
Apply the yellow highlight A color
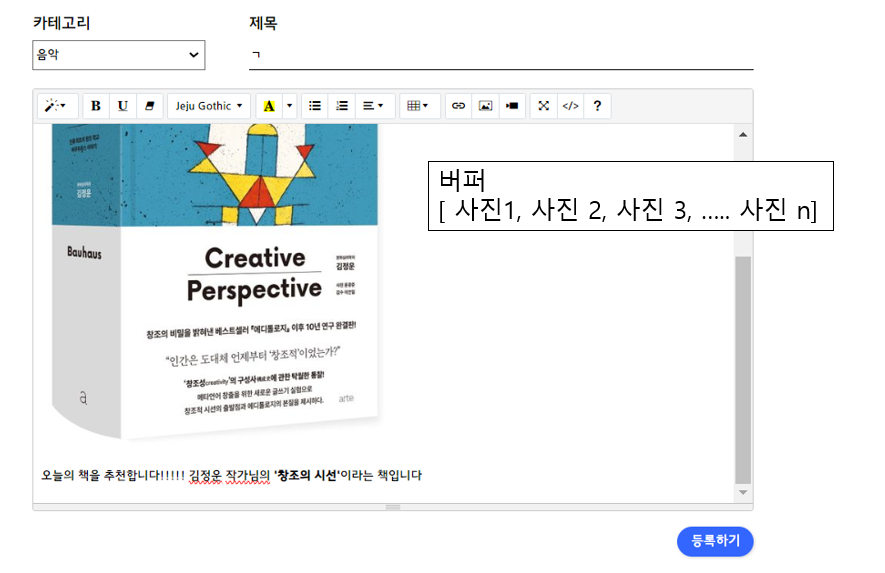[x=269, y=106]
